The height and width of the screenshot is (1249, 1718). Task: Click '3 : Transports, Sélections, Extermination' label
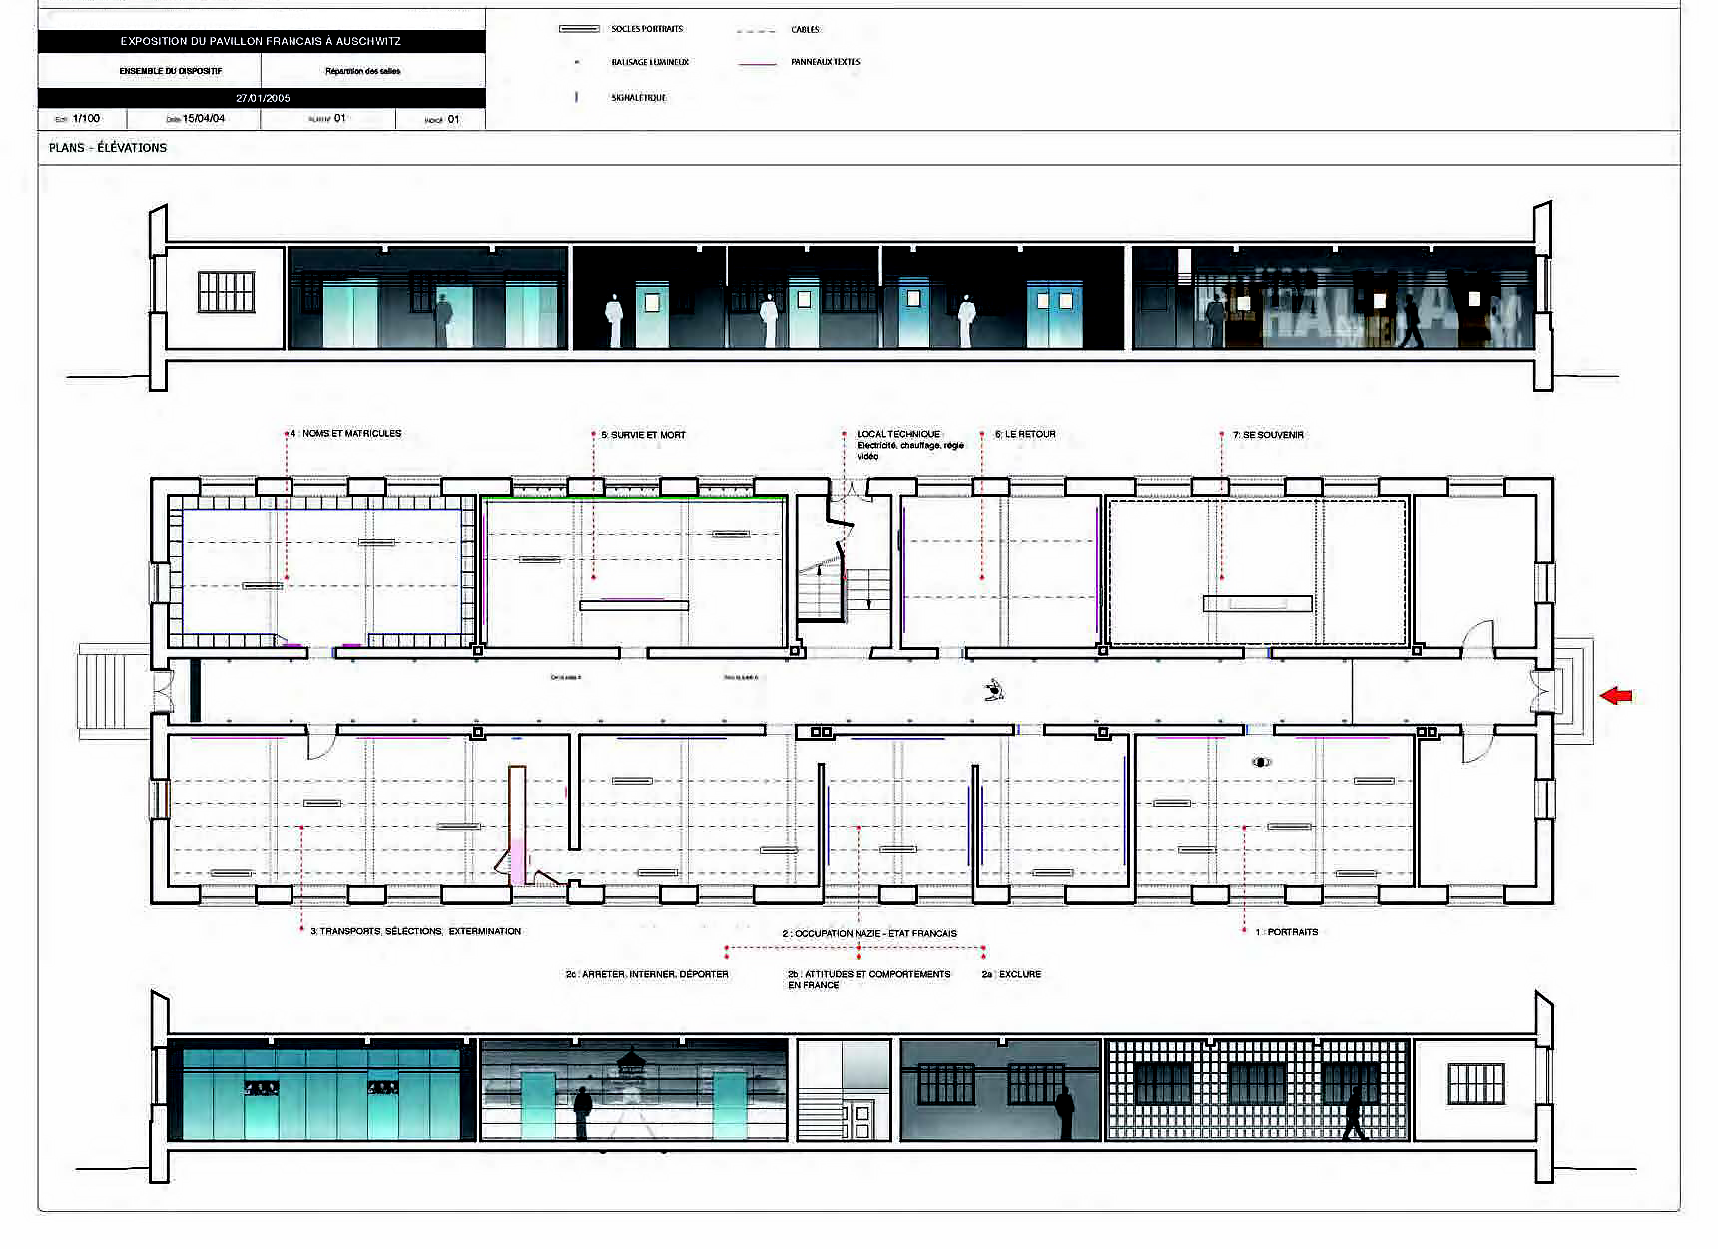tap(415, 931)
